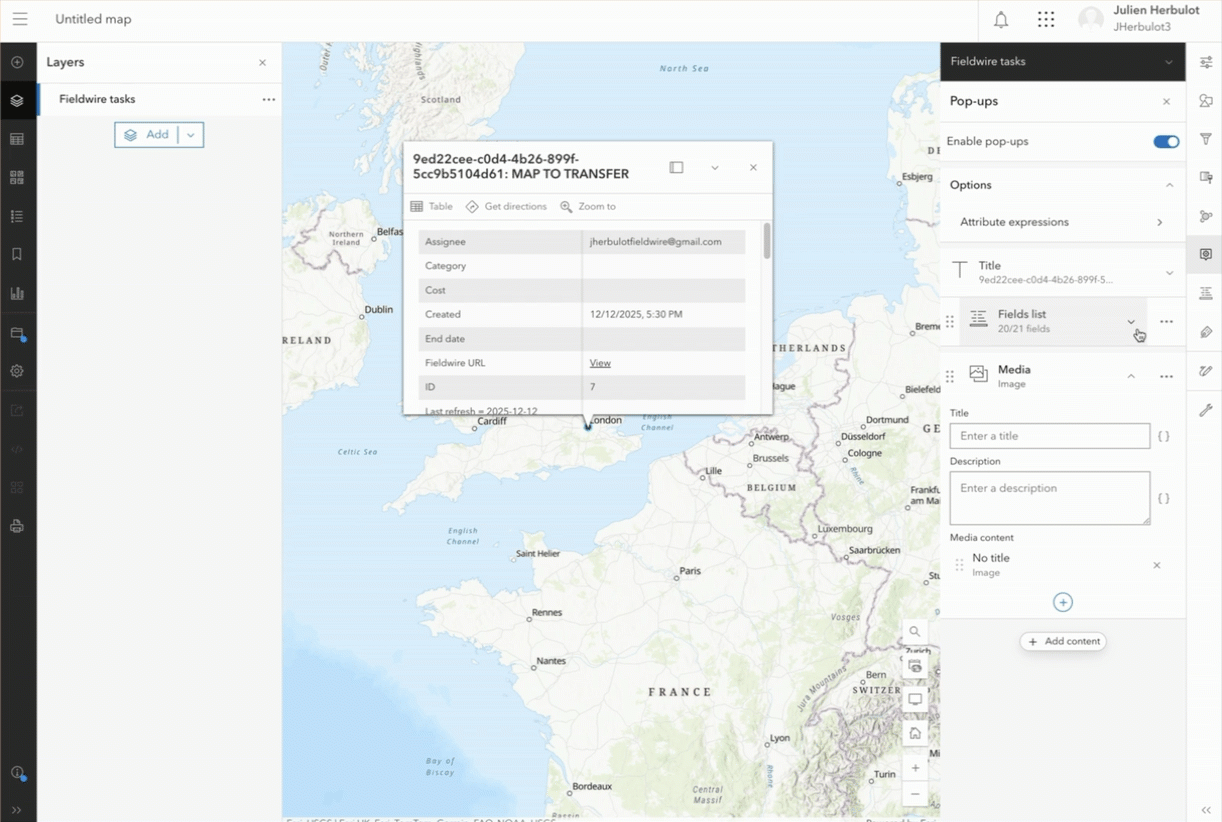The height and width of the screenshot is (822, 1222).
Task: Expand the Fields list section chevron
Action: (x=1131, y=322)
